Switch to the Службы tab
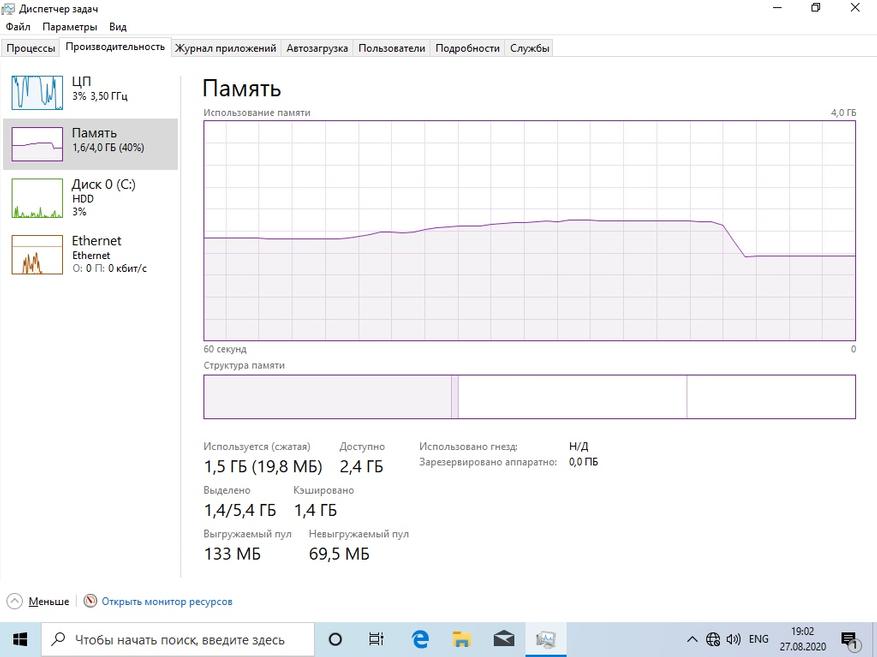Image resolution: width=877 pixels, height=657 pixels. [x=529, y=48]
